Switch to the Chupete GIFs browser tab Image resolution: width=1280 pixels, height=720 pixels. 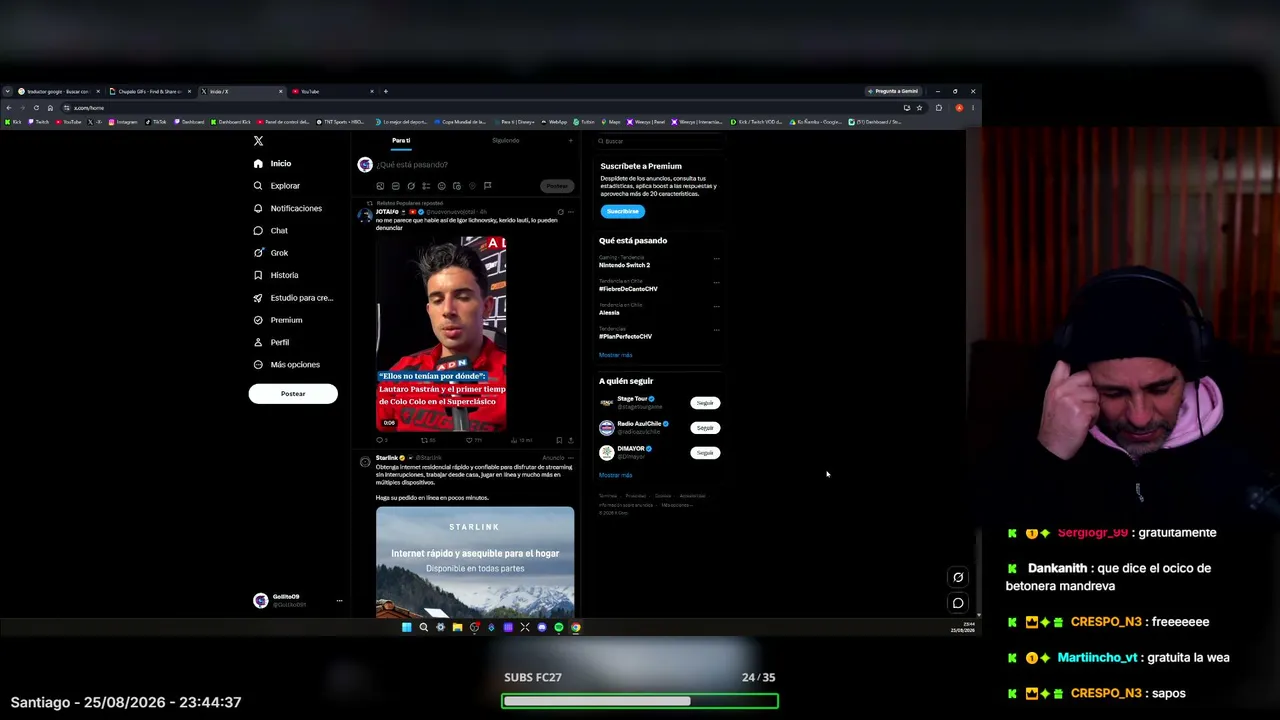tap(149, 92)
